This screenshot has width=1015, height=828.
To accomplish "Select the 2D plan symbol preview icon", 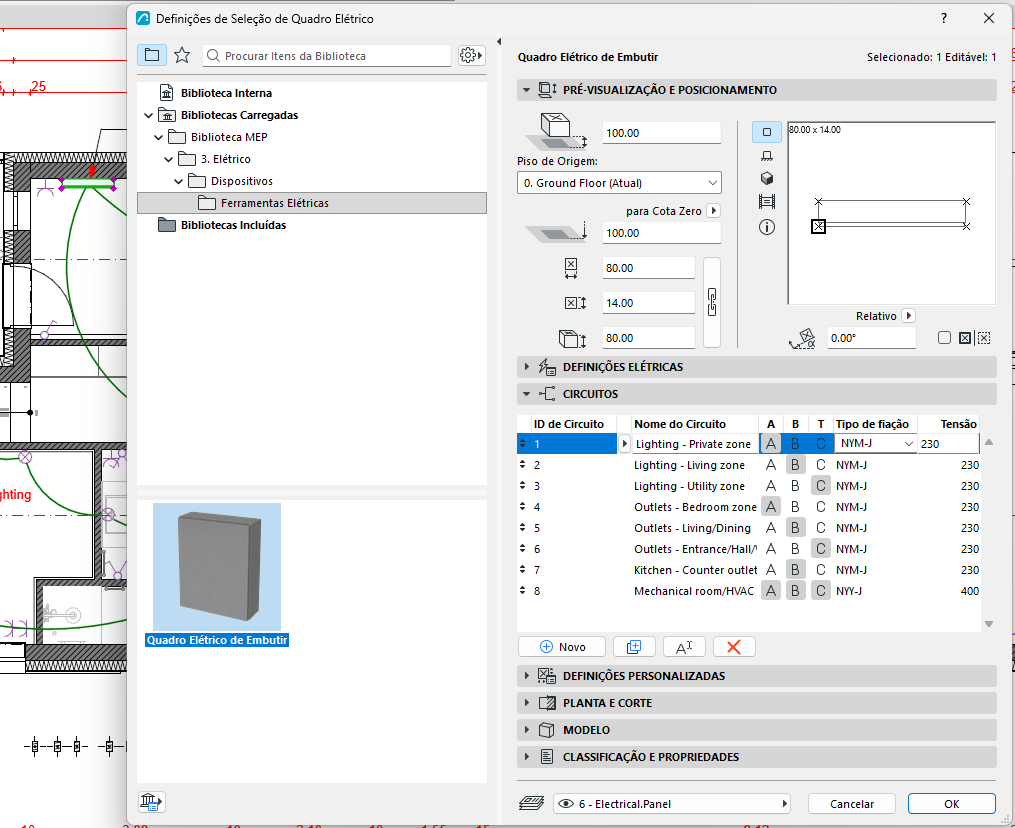I will [x=766, y=132].
